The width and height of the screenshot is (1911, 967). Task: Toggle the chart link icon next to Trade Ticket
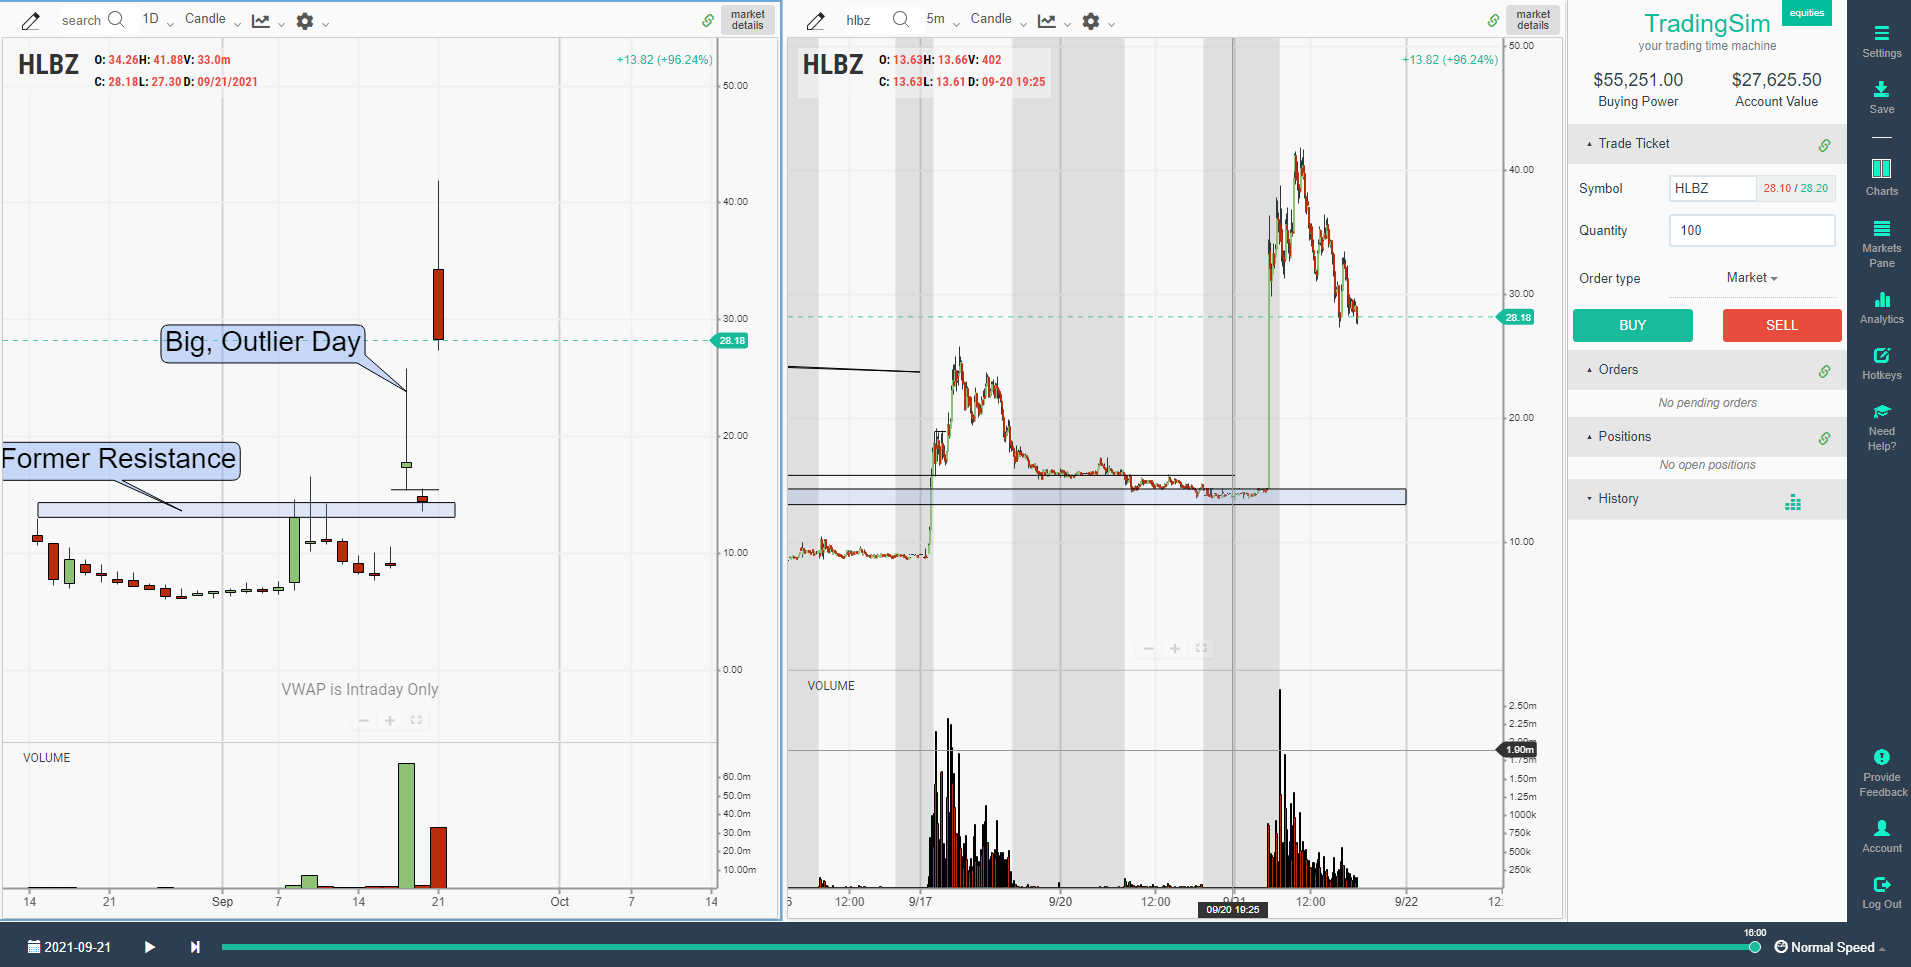[1826, 143]
